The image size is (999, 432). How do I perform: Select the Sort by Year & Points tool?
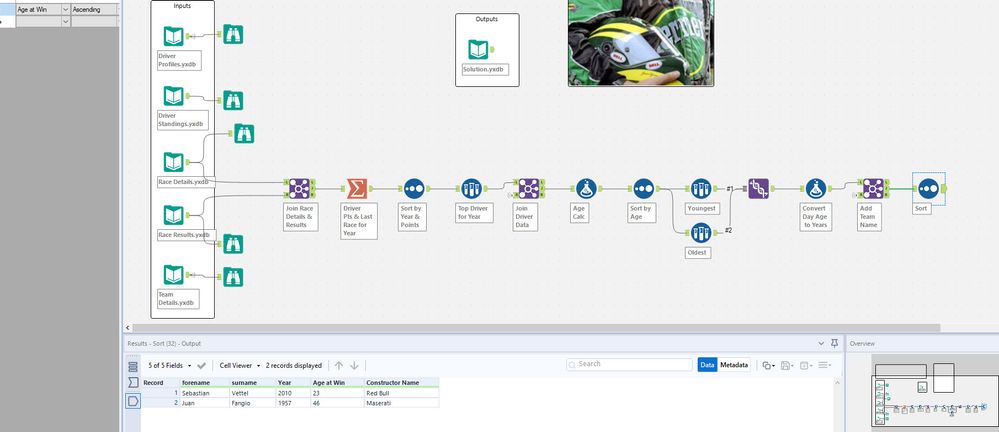click(413, 189)
